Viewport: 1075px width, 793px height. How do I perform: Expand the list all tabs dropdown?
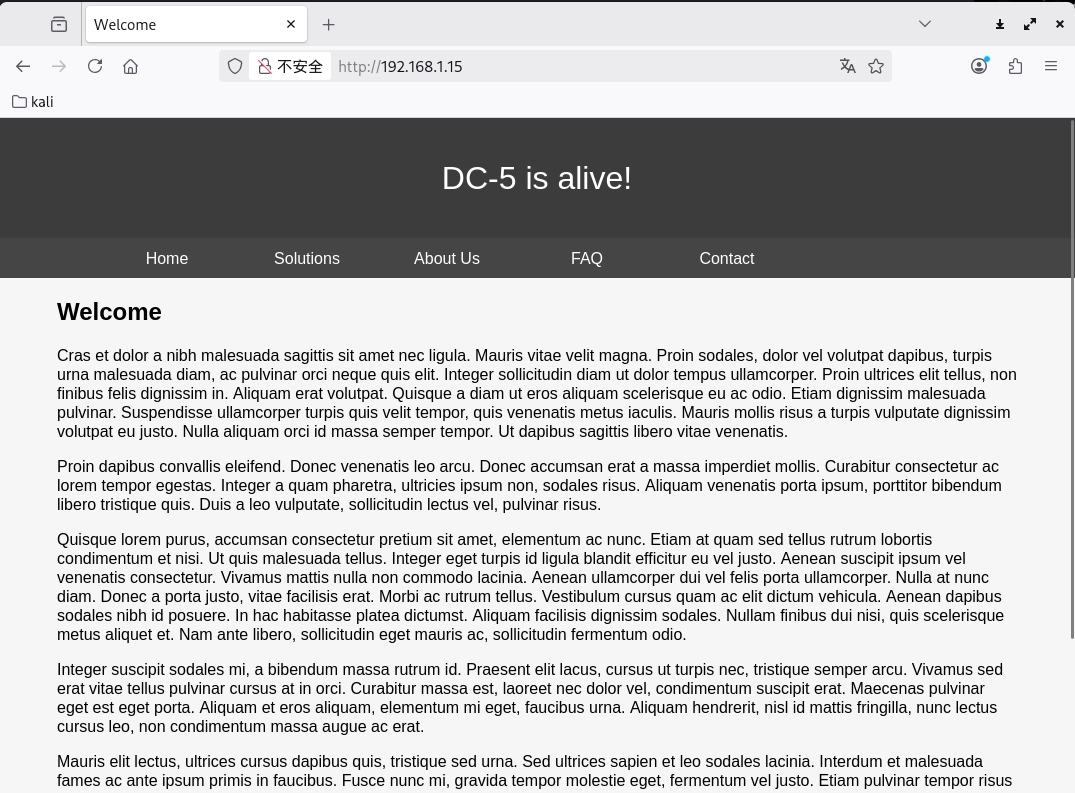coord(925,24)
